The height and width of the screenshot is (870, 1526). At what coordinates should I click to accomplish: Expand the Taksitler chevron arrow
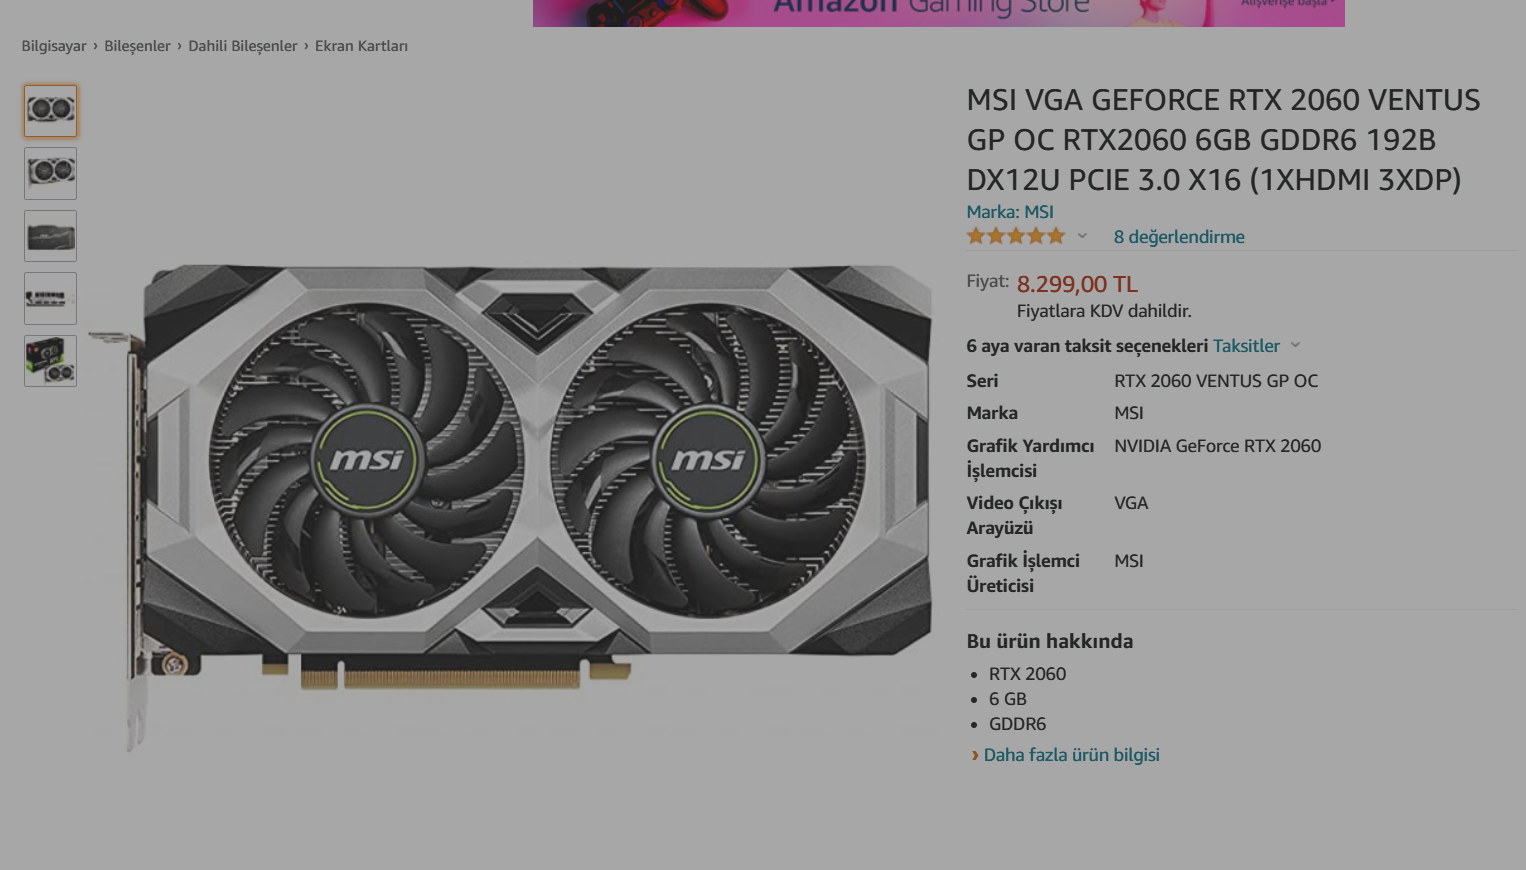pos(1295,345)
